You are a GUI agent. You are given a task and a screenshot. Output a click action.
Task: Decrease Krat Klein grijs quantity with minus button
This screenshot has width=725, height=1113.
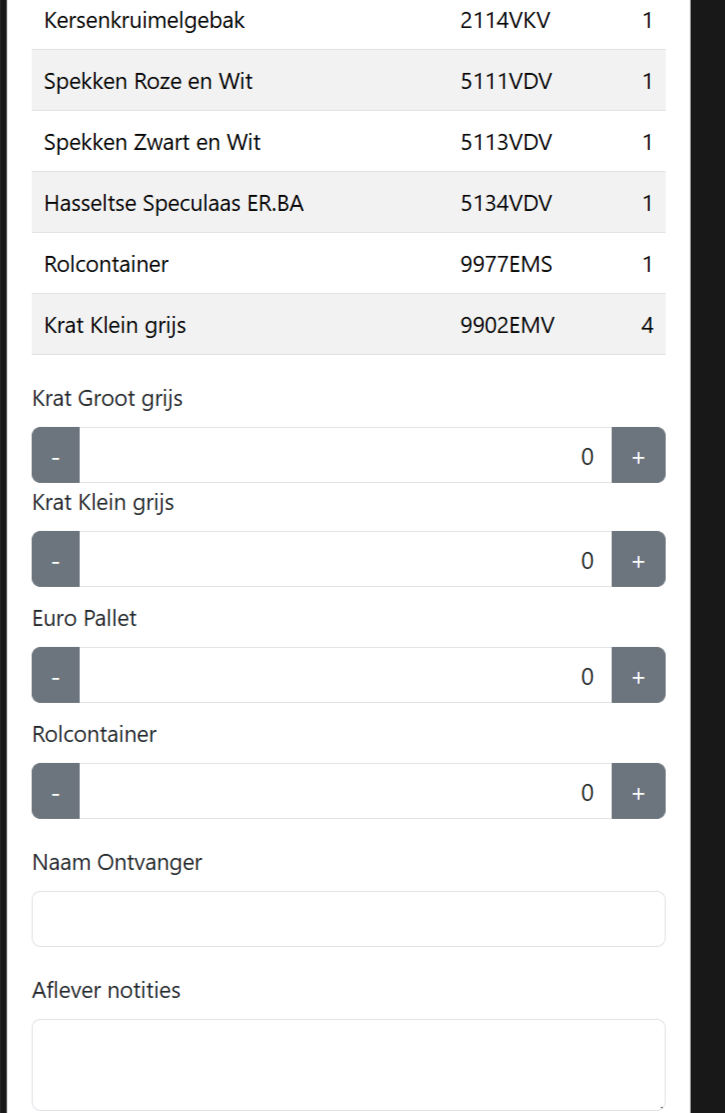click(55, 559)
